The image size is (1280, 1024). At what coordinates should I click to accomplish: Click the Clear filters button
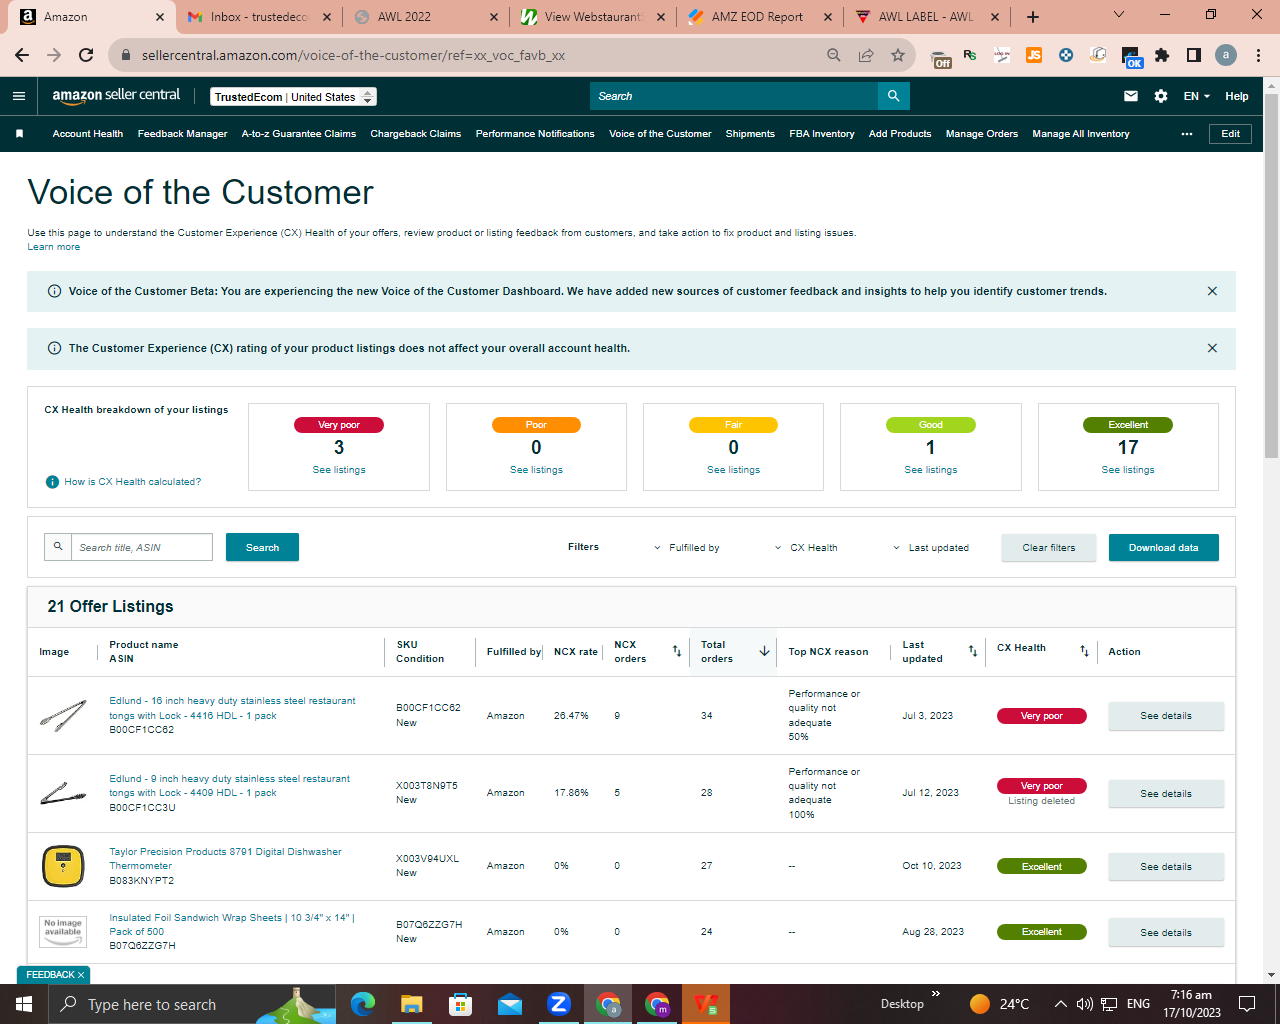(x=1049, y=548)
